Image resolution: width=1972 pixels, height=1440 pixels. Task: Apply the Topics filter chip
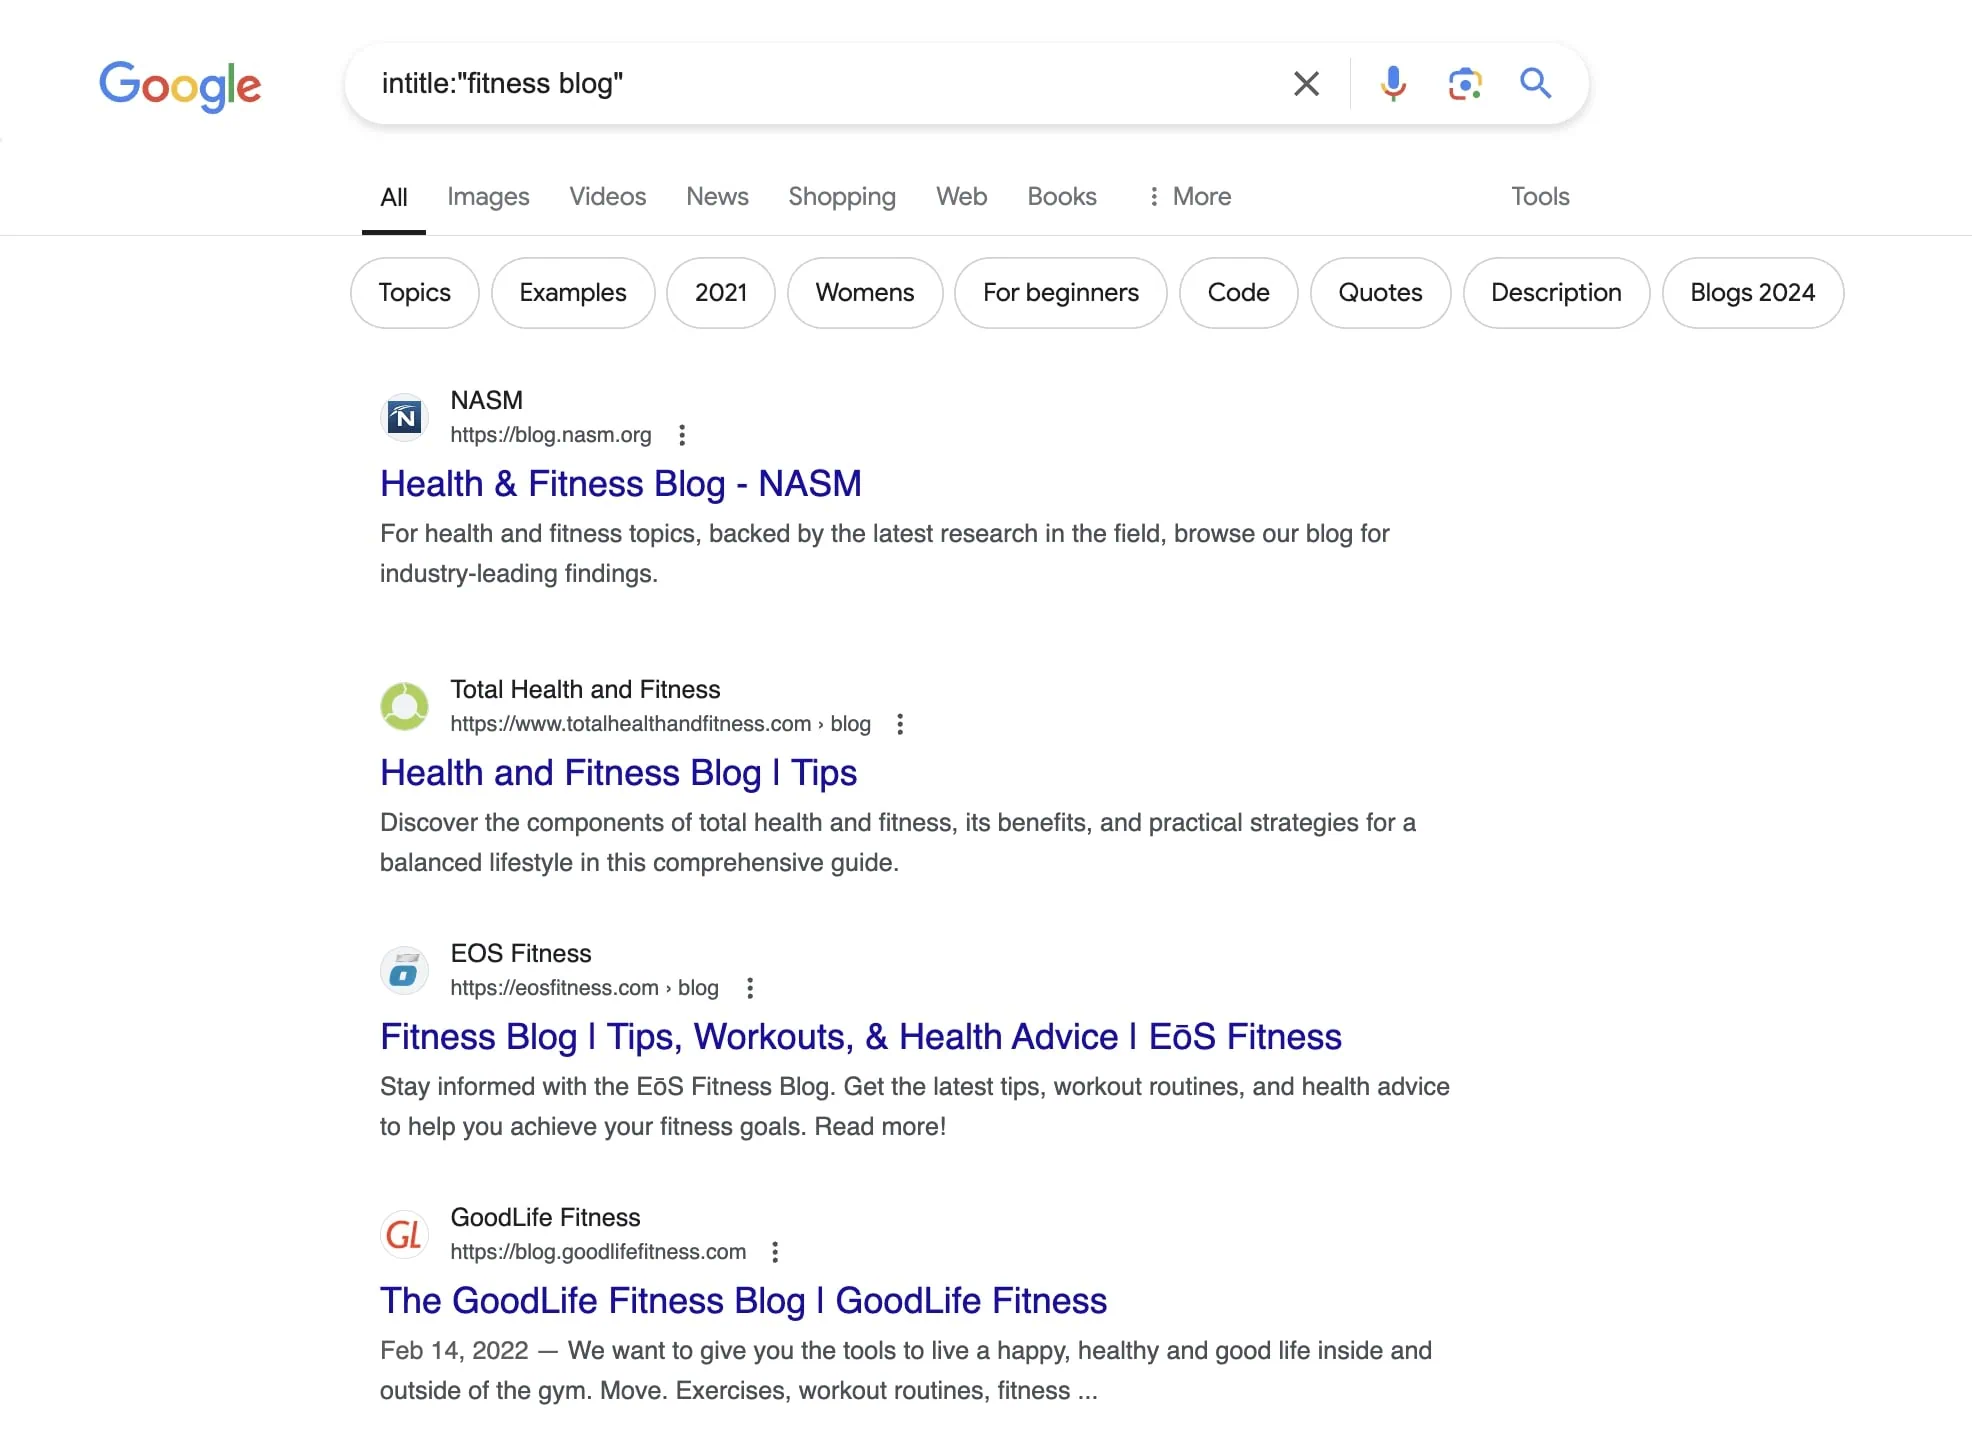tap(415, 293)
